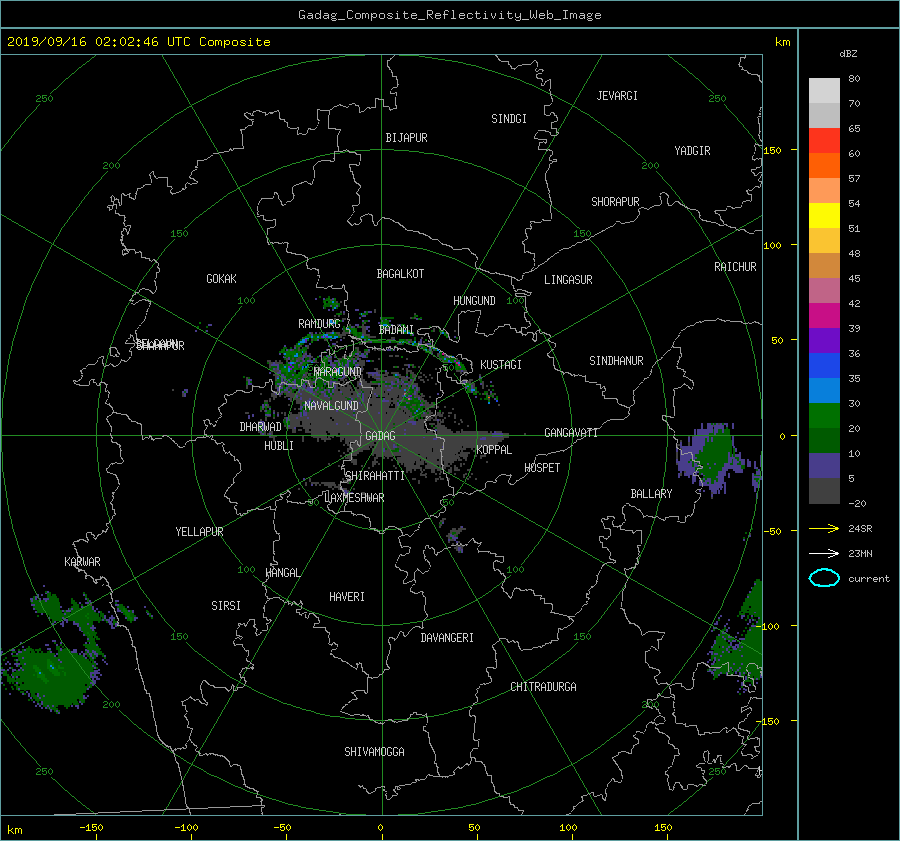The width and height of the screenshot is (900, 841).
Task: Click the NARAGUND city label
Action: pyautogui.click(x=338, y=372)
